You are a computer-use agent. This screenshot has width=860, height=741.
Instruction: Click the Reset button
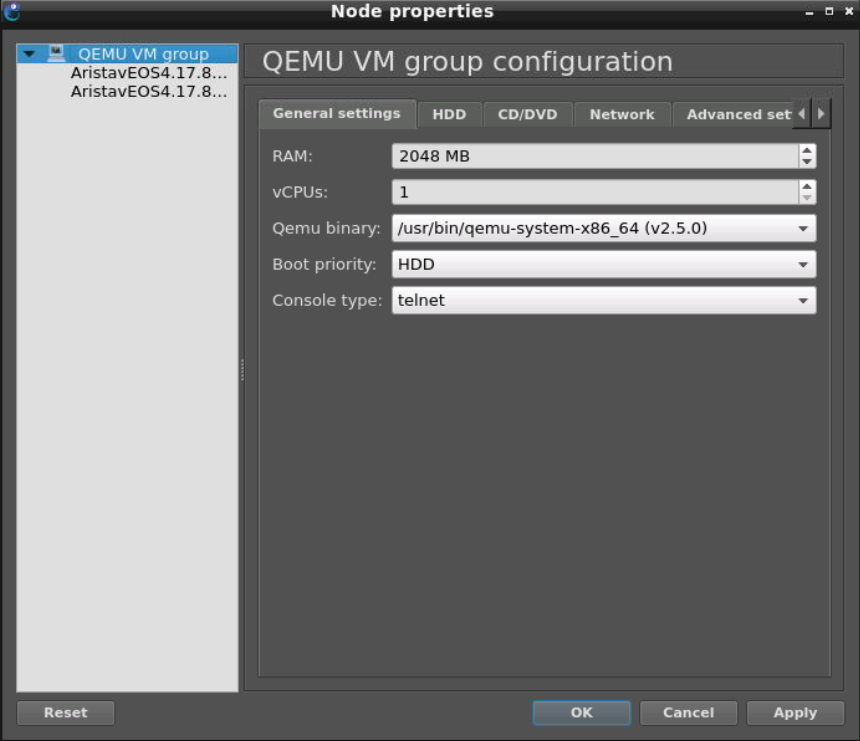point(65,713)
